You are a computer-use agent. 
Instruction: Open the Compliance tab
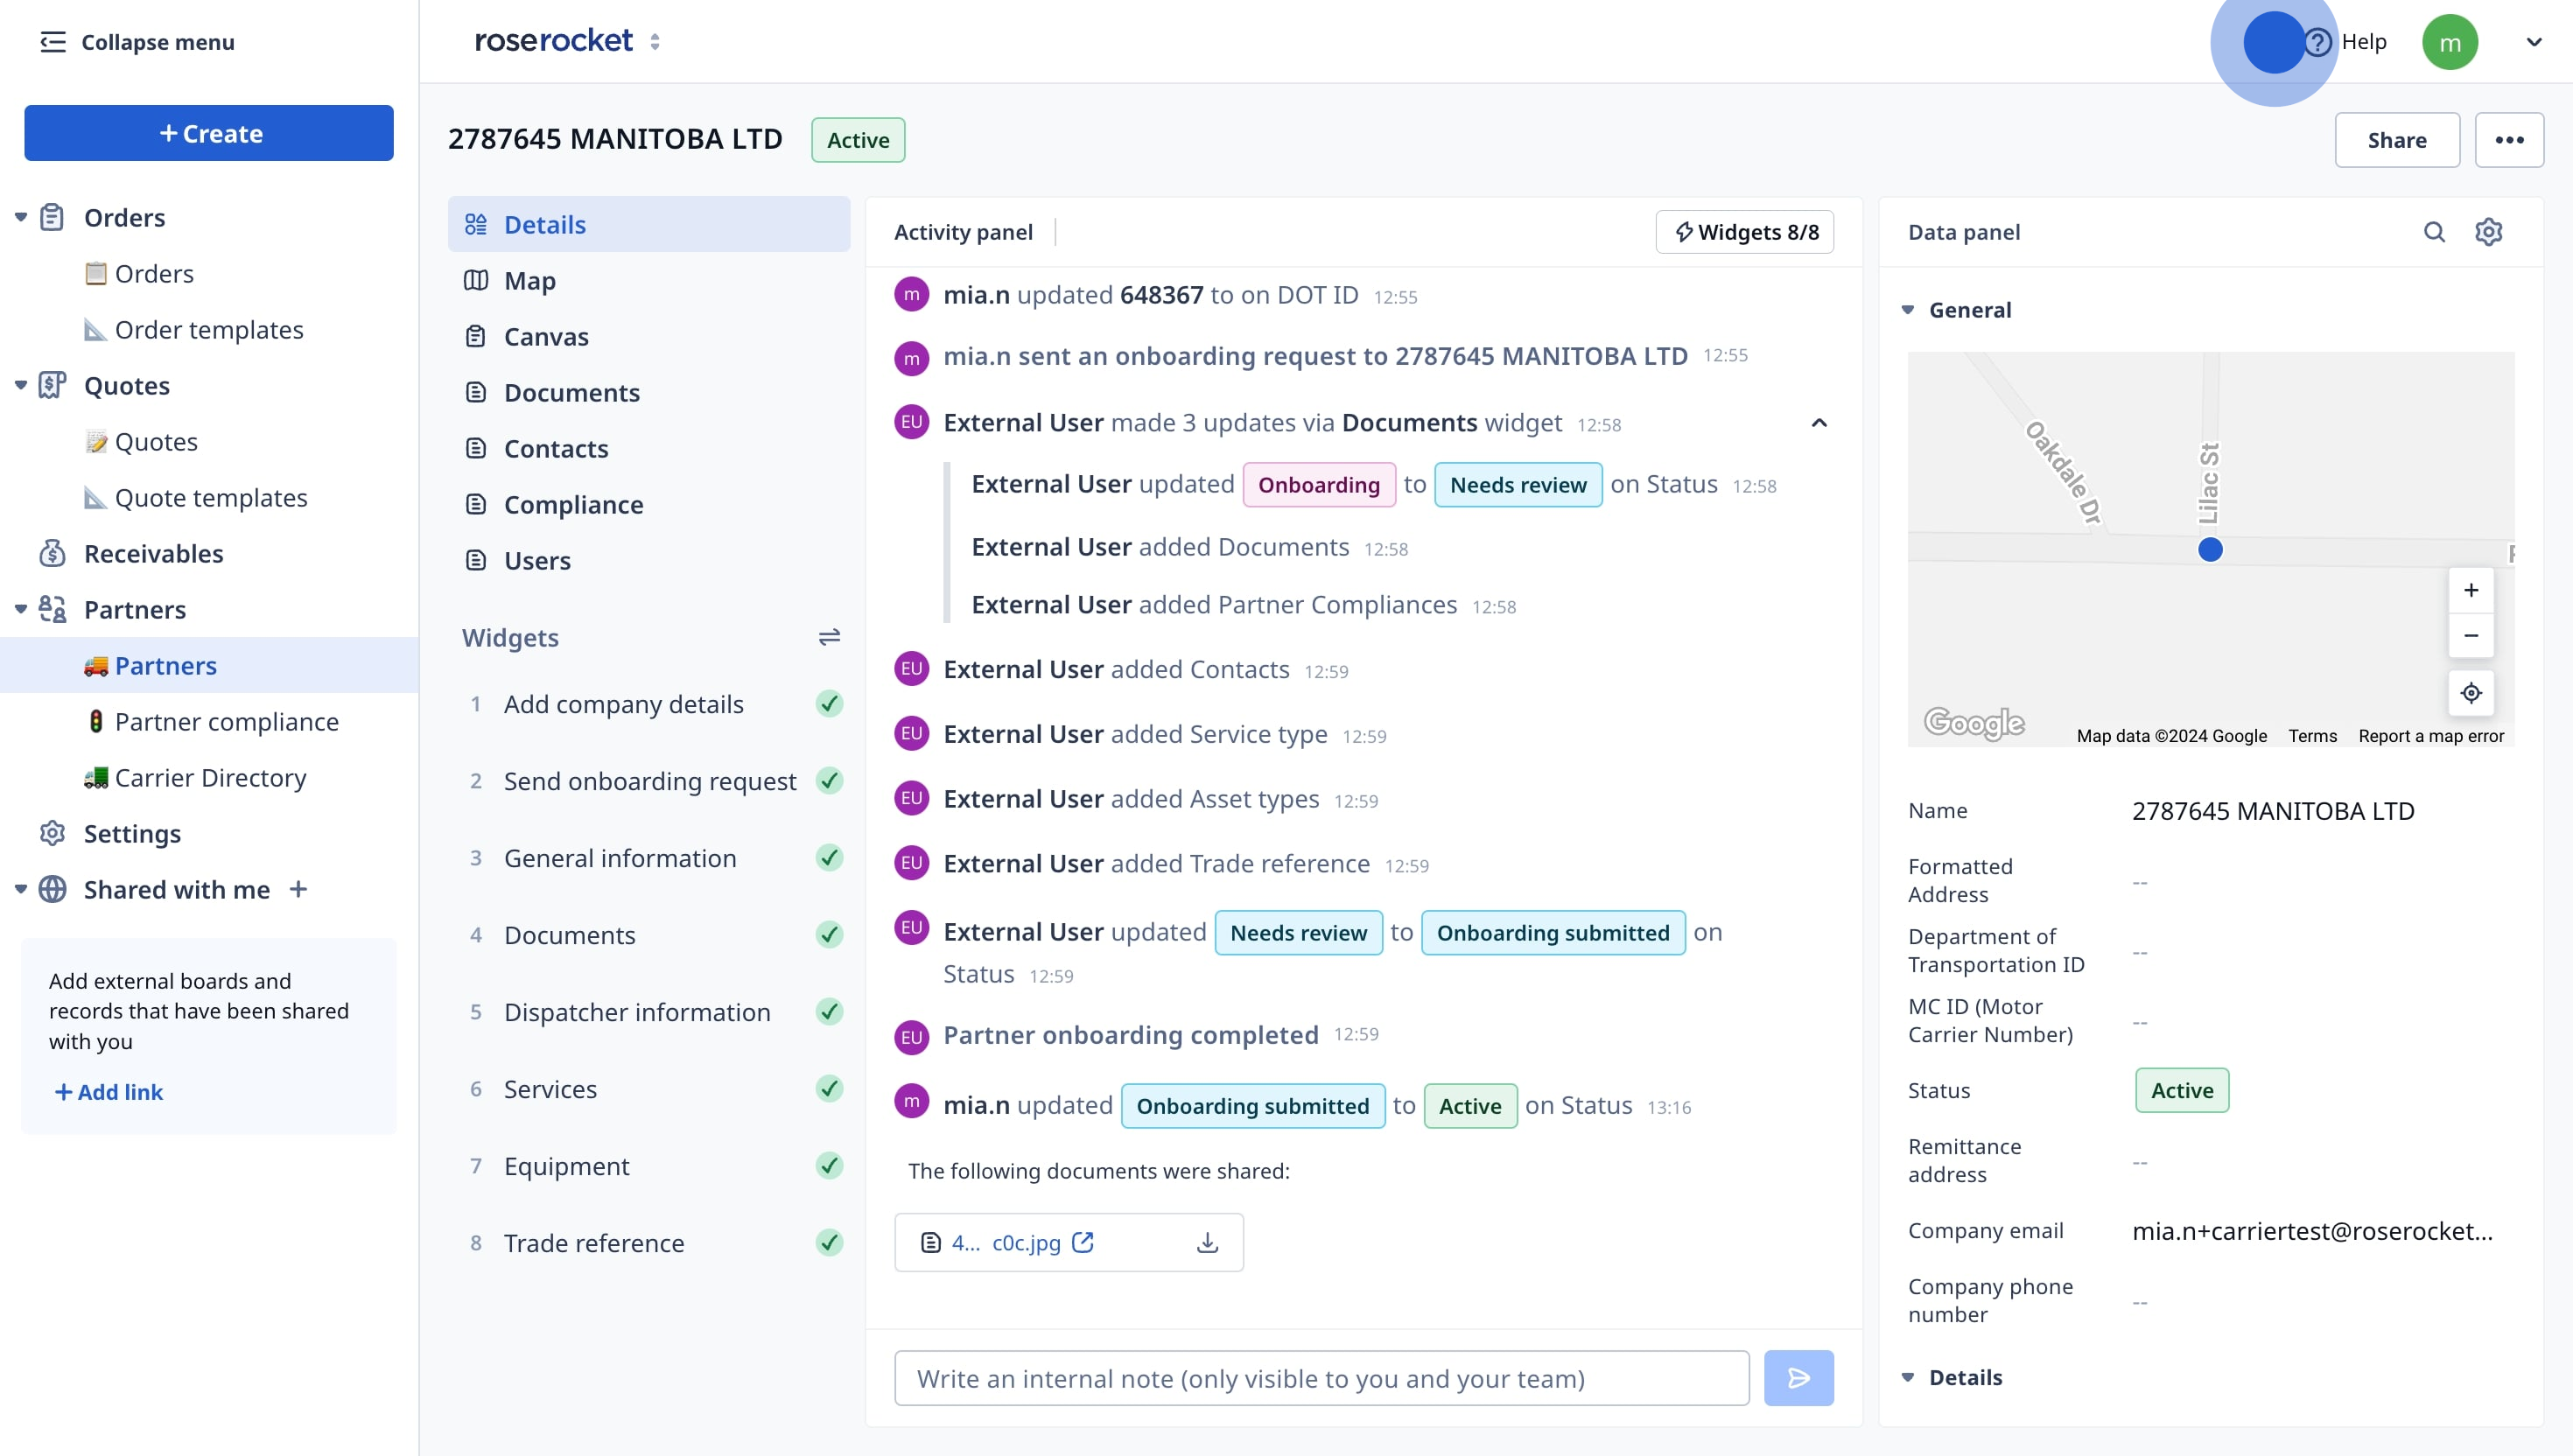(x=572, y=505)
